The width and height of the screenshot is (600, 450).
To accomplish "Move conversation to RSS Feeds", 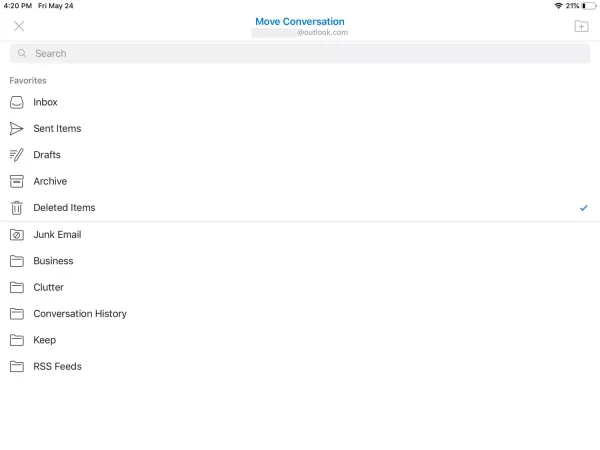I will (57, 366).
